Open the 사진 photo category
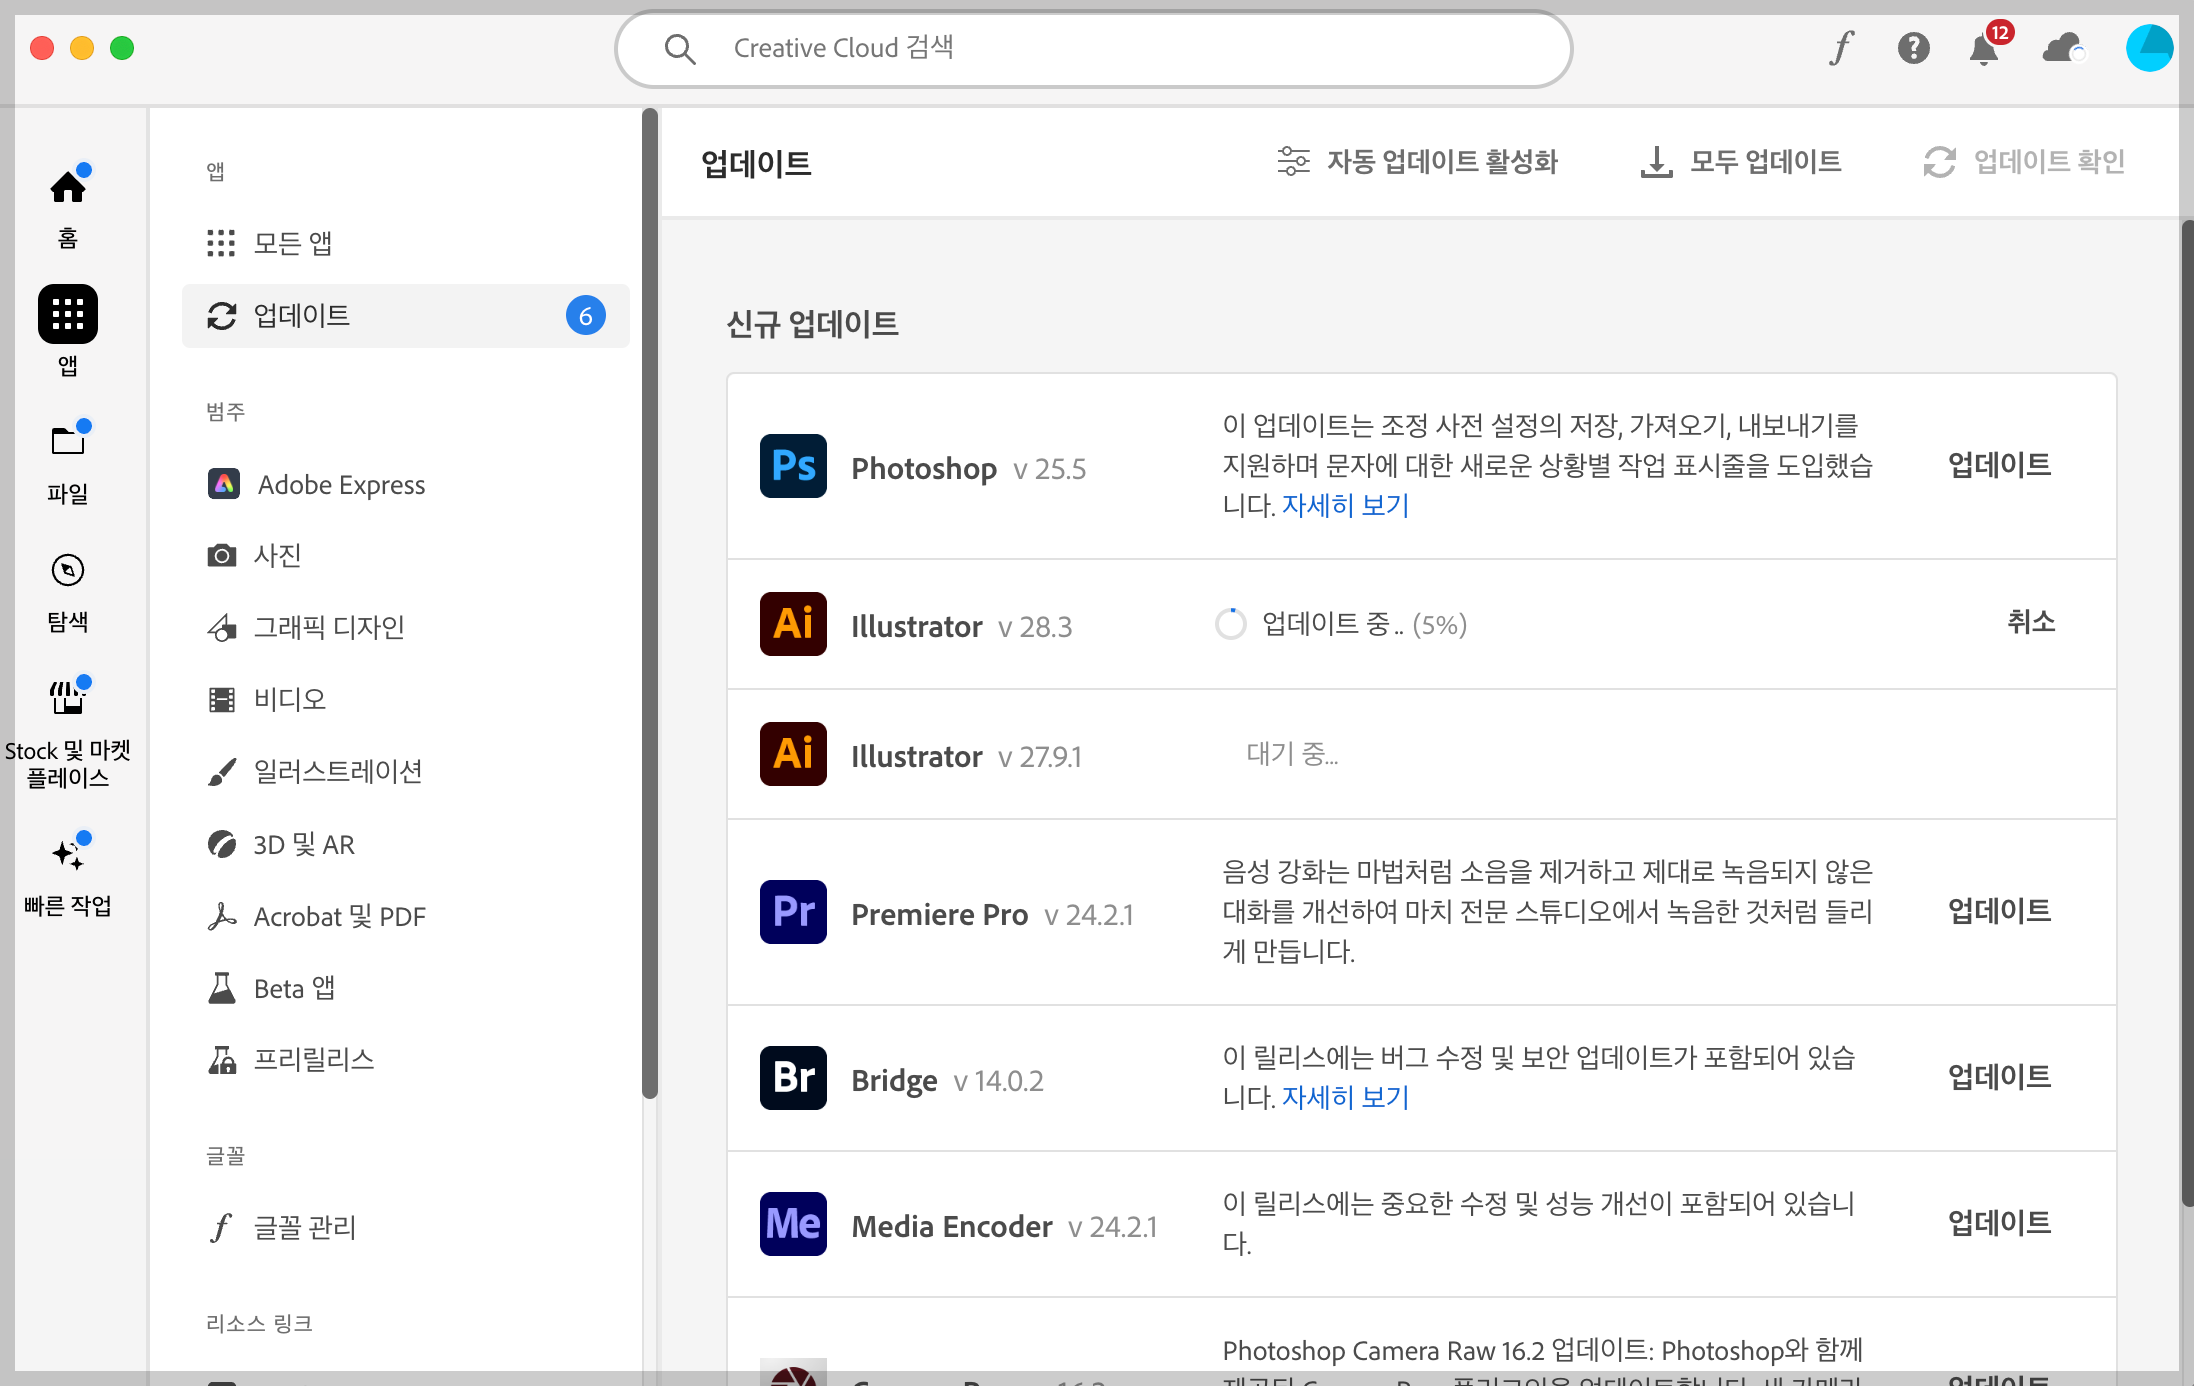Viewport: 2194px width, 1386px height. pyautogui.click(x=406, y=555)
